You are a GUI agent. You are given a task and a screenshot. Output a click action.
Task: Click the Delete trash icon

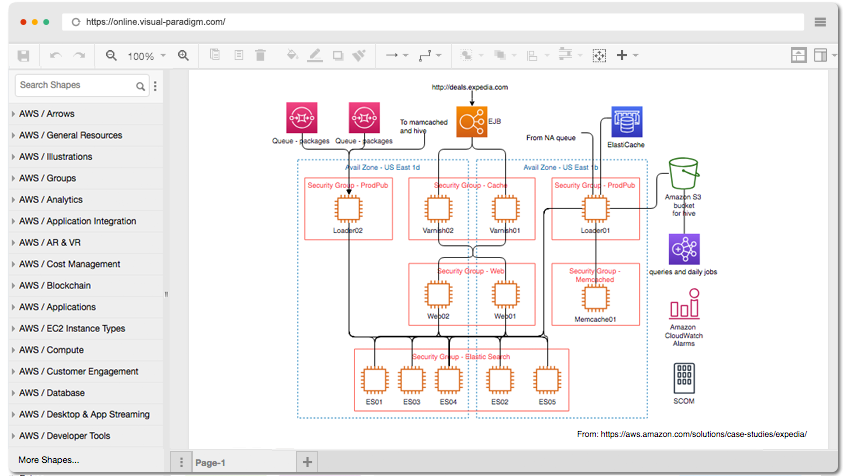[260, 55]
